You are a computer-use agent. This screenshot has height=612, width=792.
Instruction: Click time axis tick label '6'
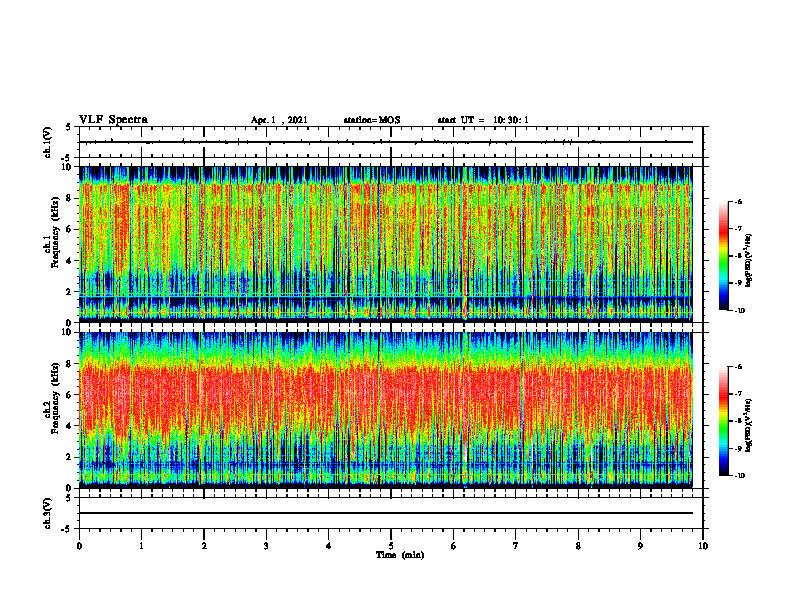454,546
